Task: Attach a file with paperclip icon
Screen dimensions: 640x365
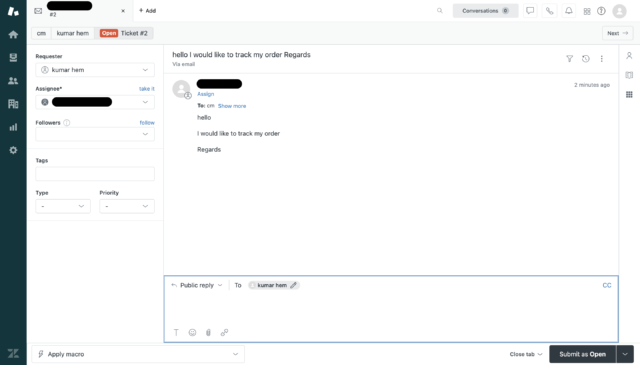Action: (208, 332)
